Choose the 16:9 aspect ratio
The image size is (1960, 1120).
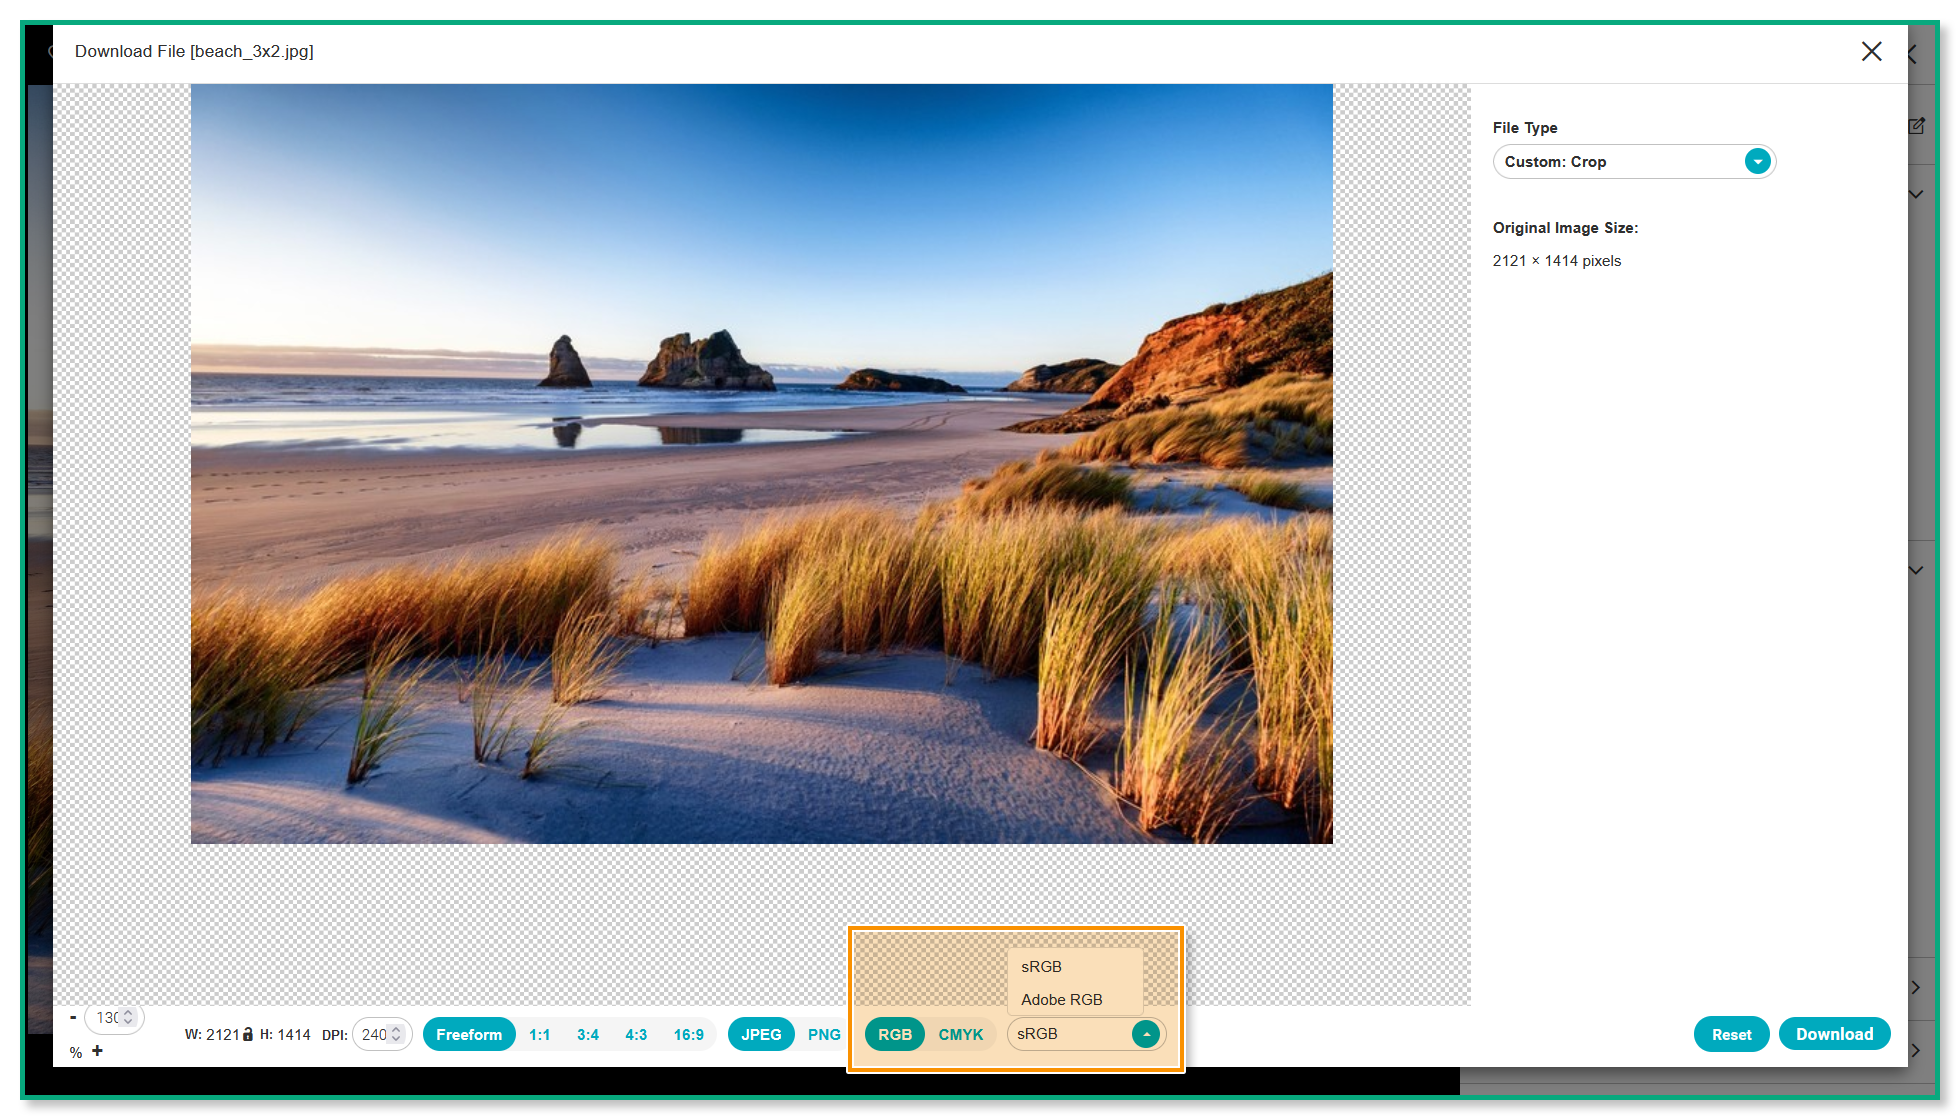(688, 1034)
